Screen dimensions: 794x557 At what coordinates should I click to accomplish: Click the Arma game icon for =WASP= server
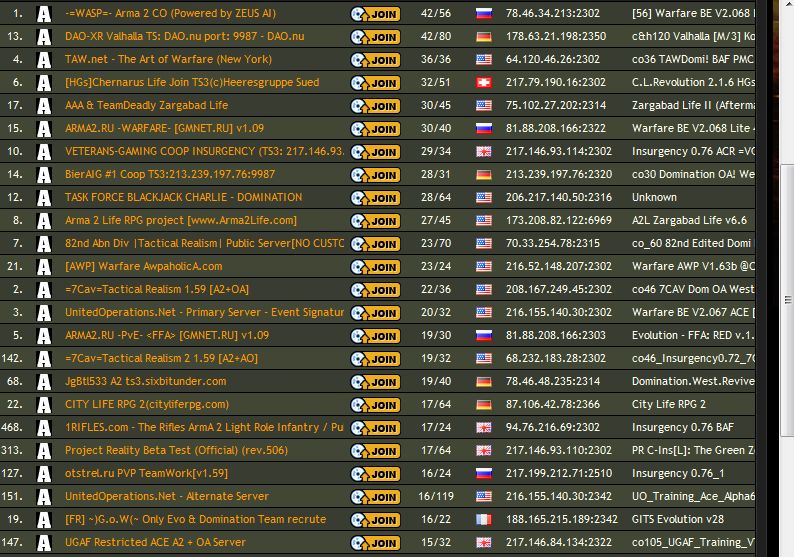pos(44,14)
